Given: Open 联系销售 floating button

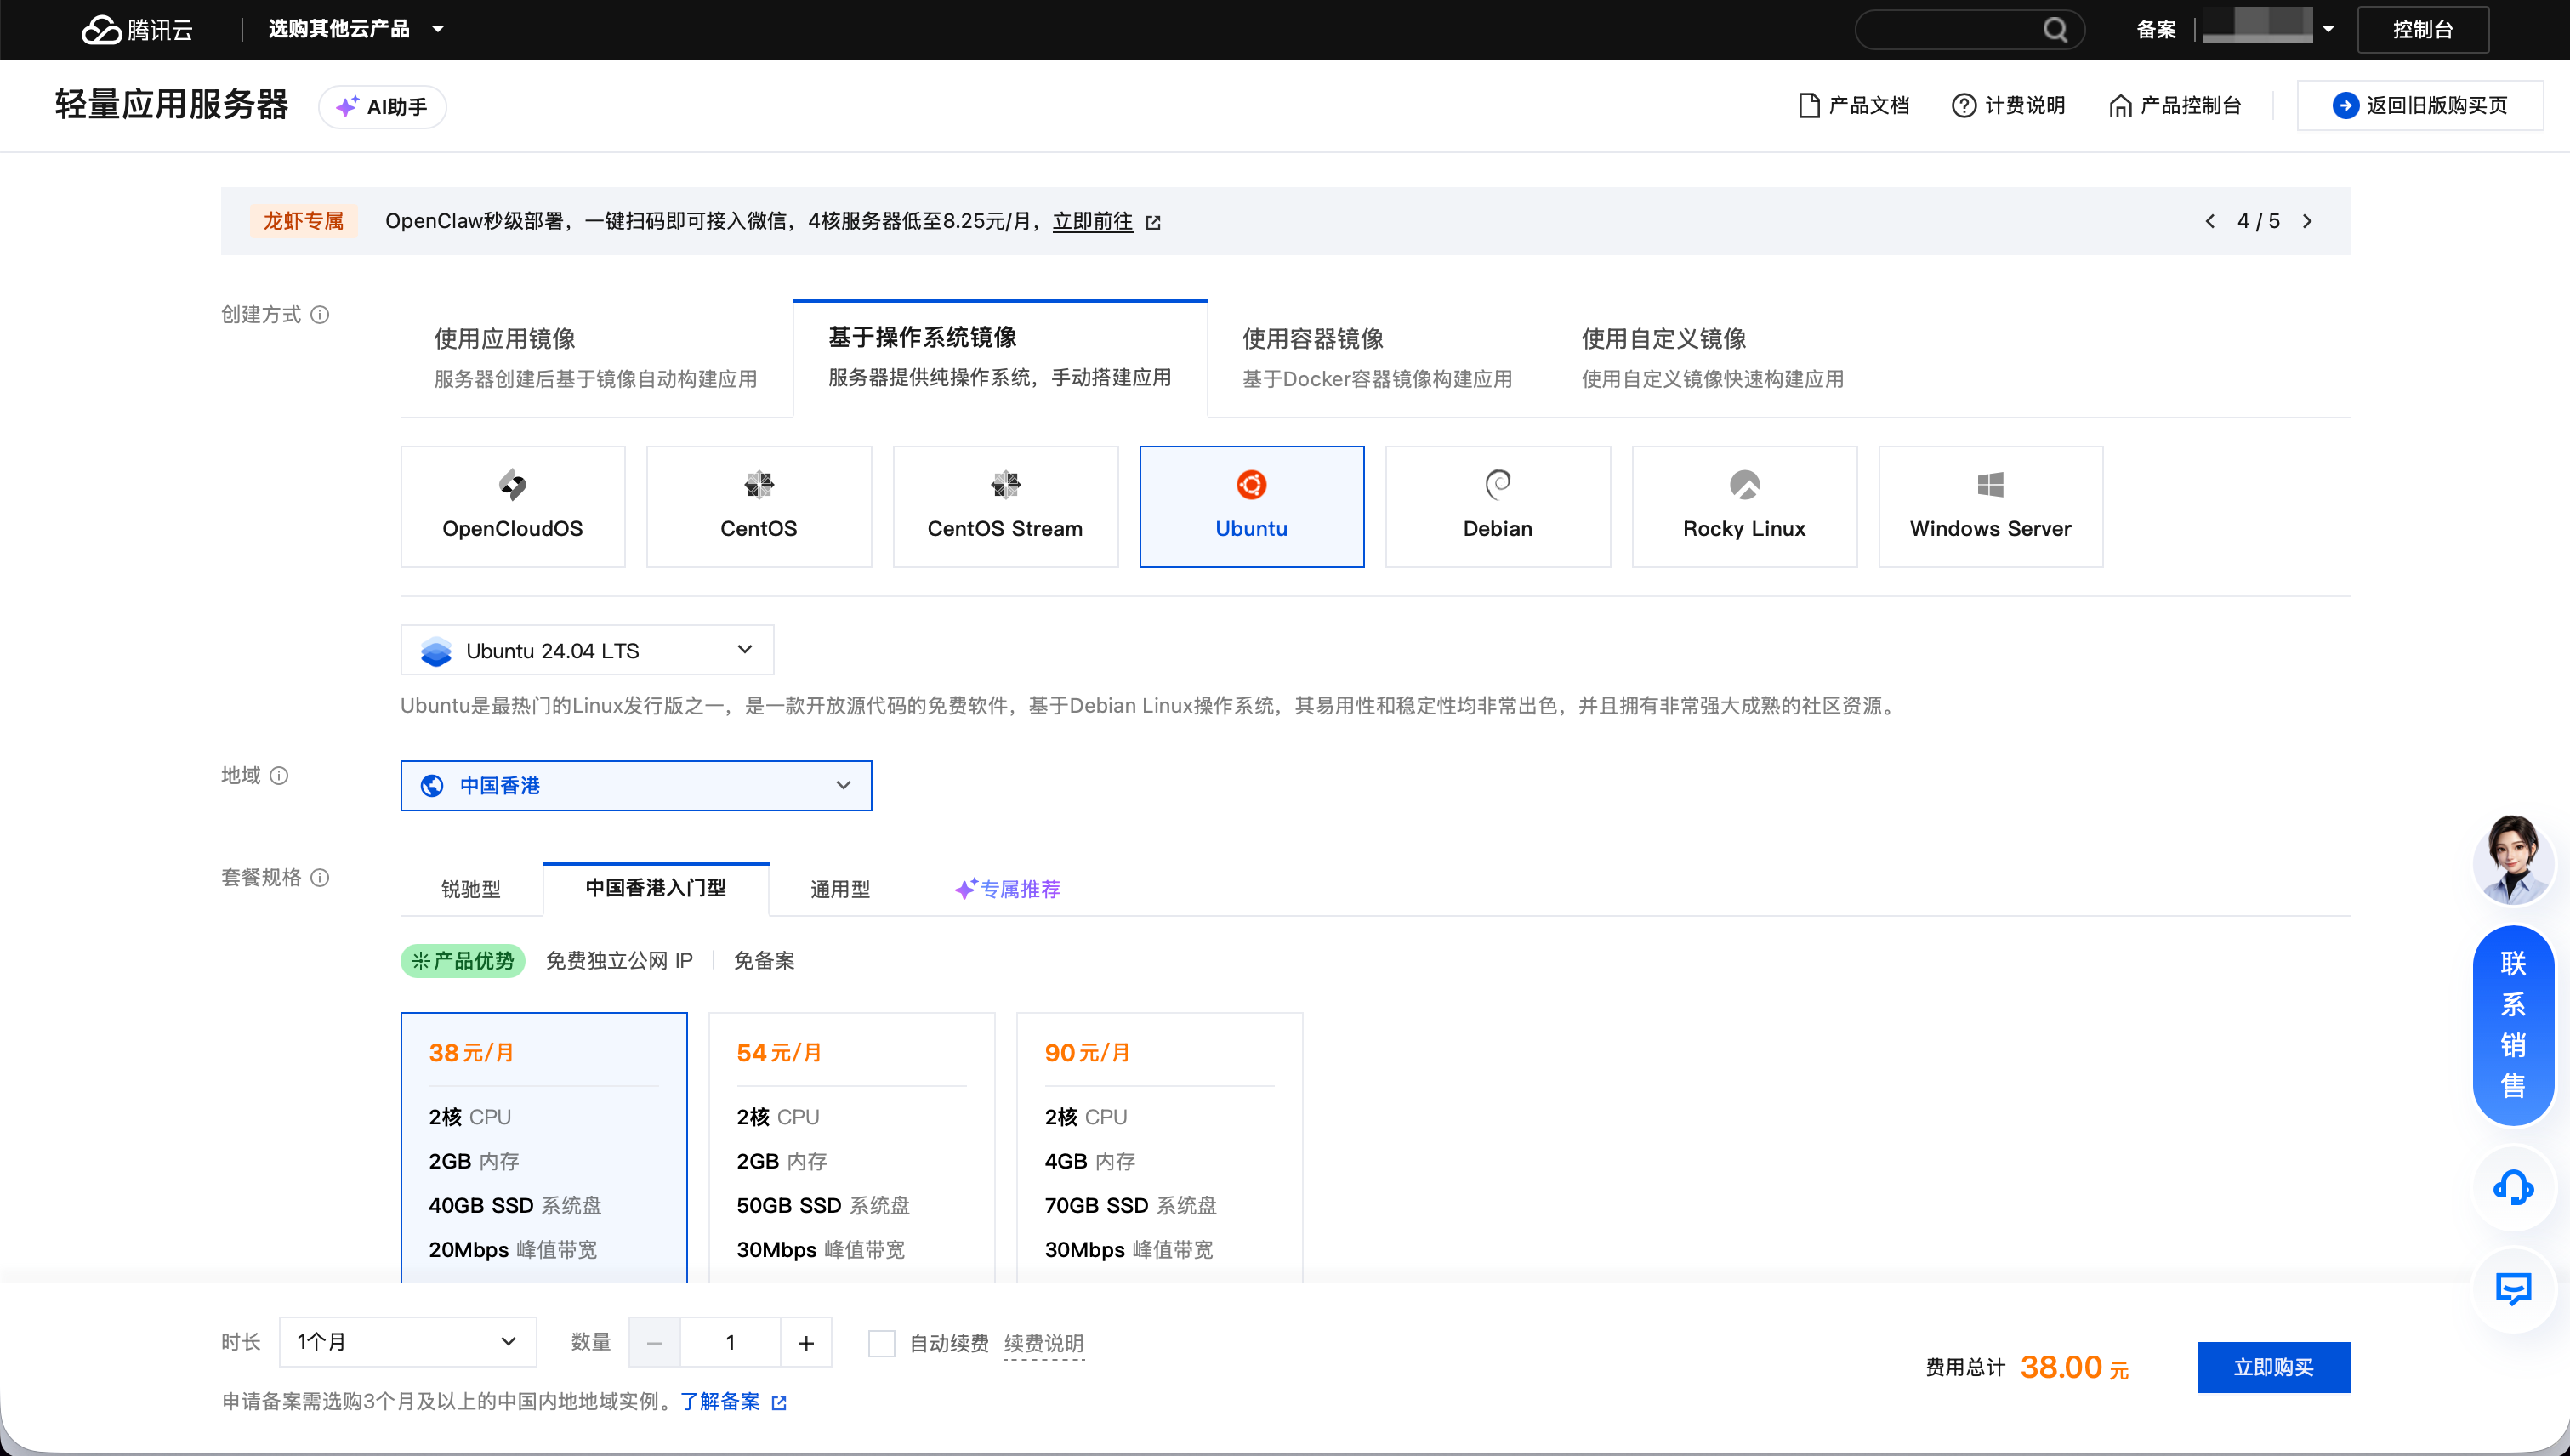Looking at the screenshot, I should point(2513,1025).
